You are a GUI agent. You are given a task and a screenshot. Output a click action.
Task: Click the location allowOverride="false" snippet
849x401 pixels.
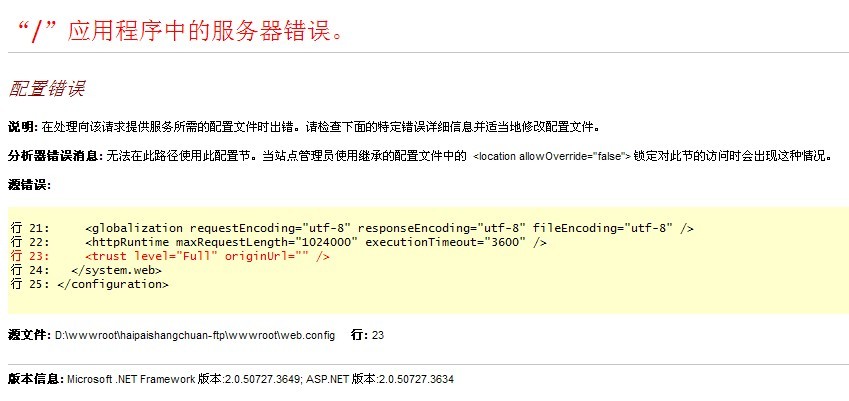coord(552,157)
